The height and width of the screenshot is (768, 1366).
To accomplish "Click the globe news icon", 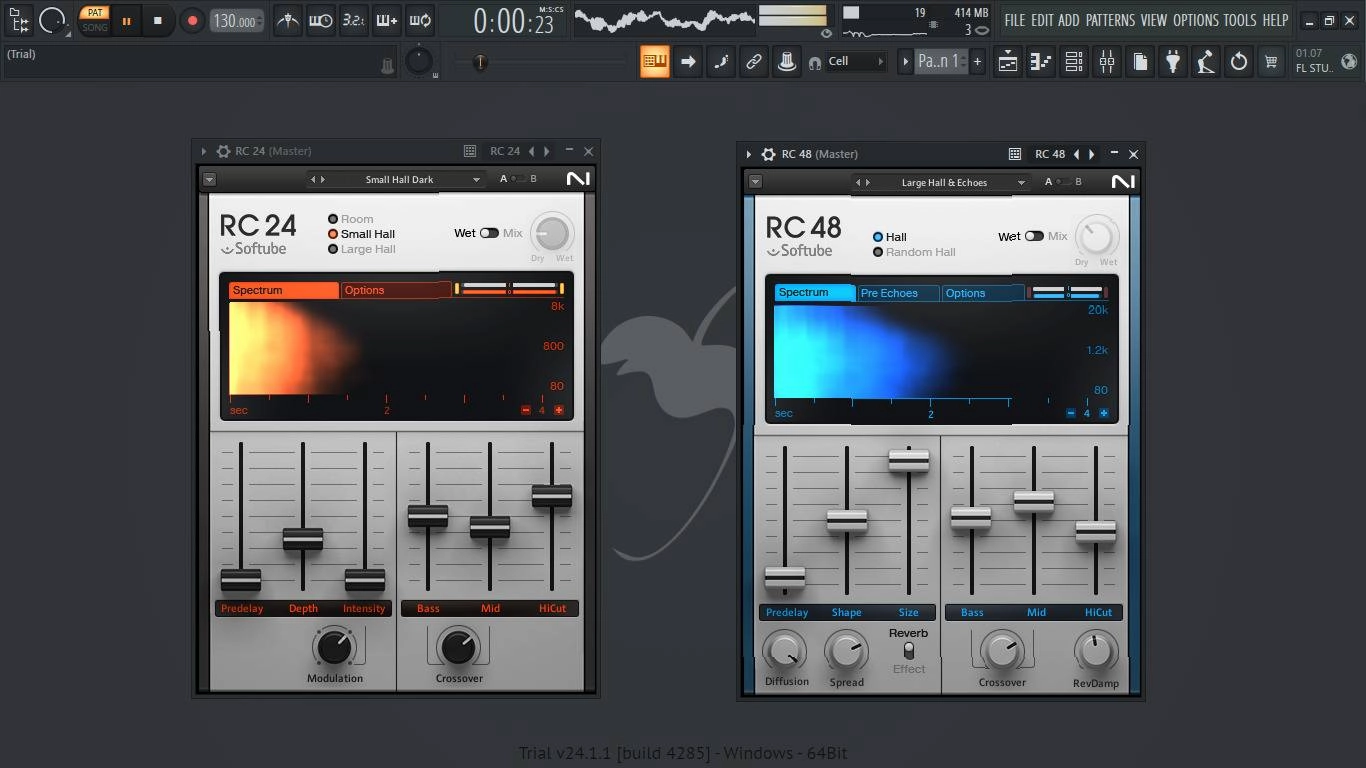I will (x=1350, y=61).
